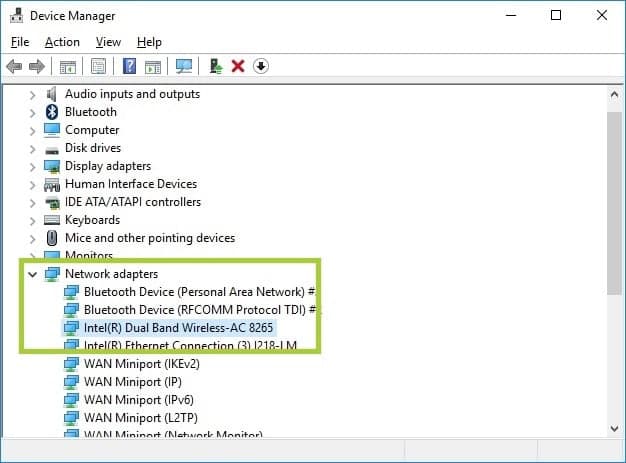The height and width of the screenshot is (463, 626).
Task: Select WAN Miniport (IKEv2) device
Action: click(x=141, y=364)
